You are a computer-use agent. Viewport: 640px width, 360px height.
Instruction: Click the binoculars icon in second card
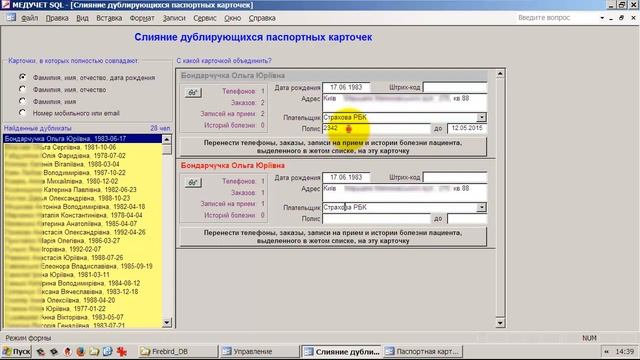tap(193, 182)
